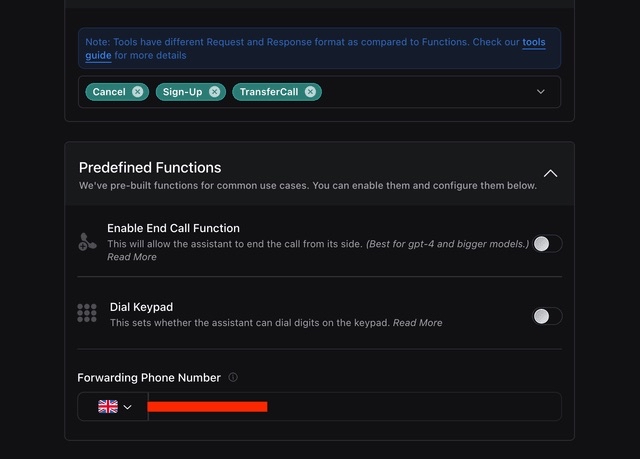Open the selected tools dropdown chevron

point(541,92)
